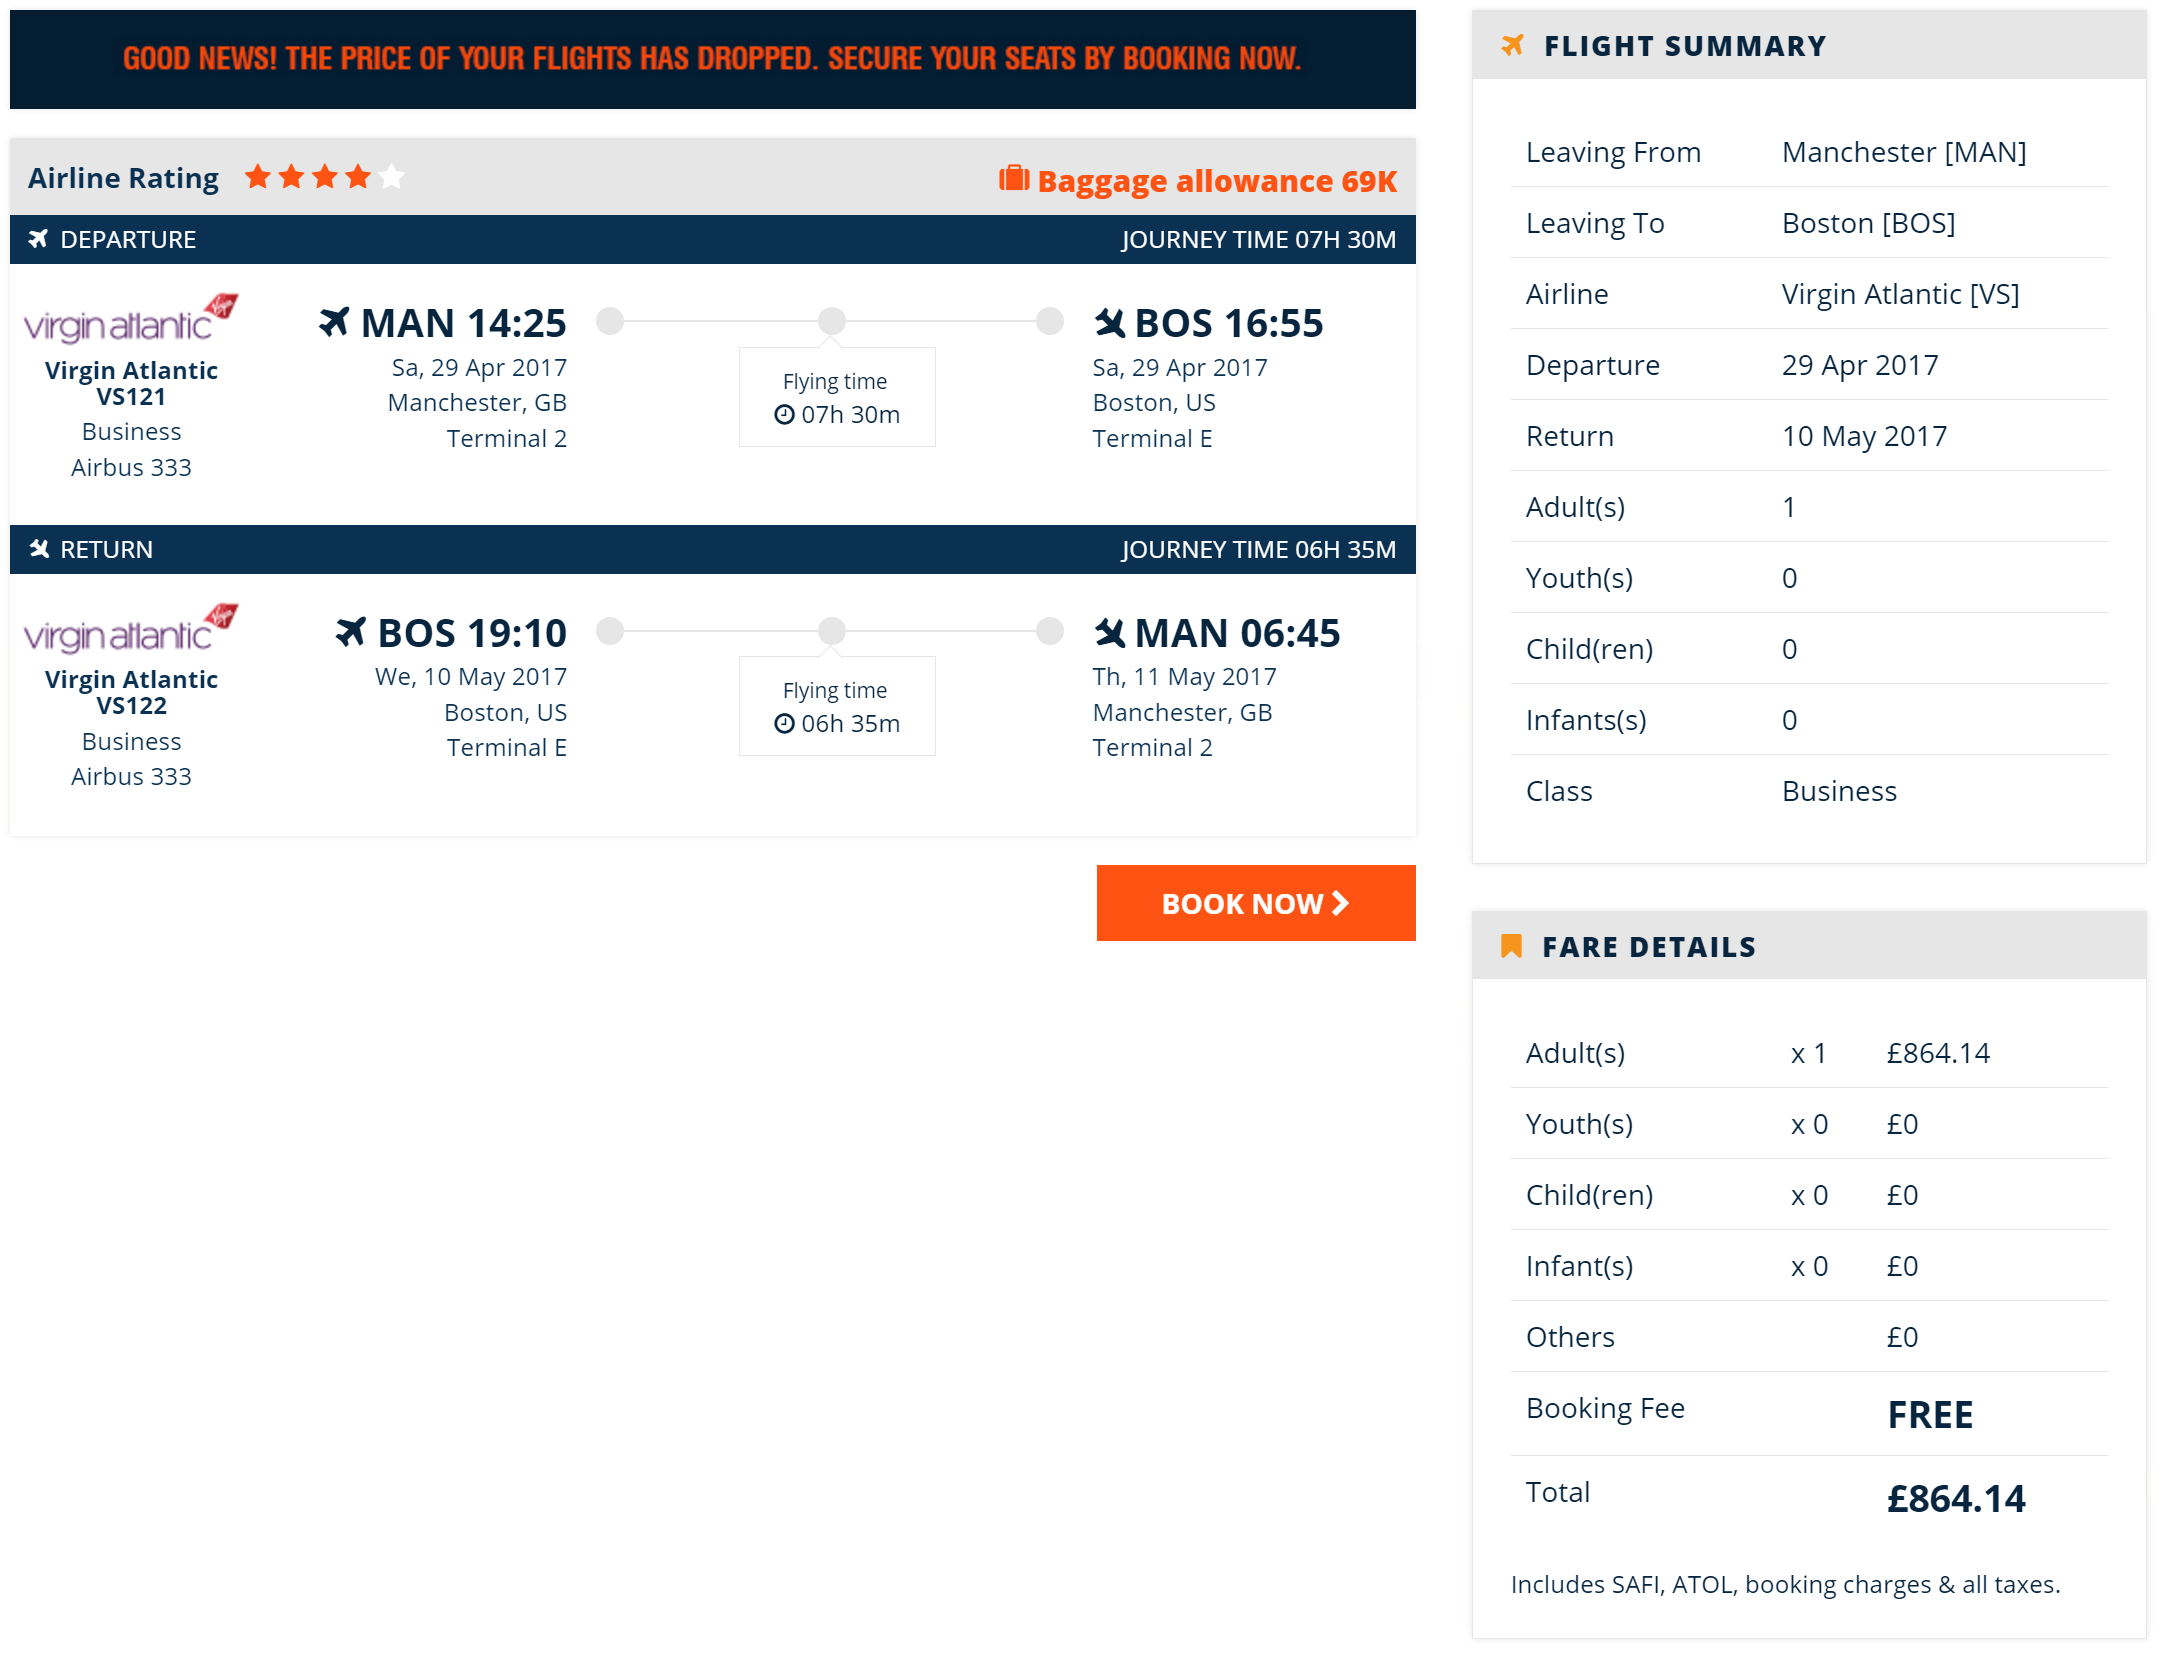Click the BOOK NOW button

[1255, 903]
